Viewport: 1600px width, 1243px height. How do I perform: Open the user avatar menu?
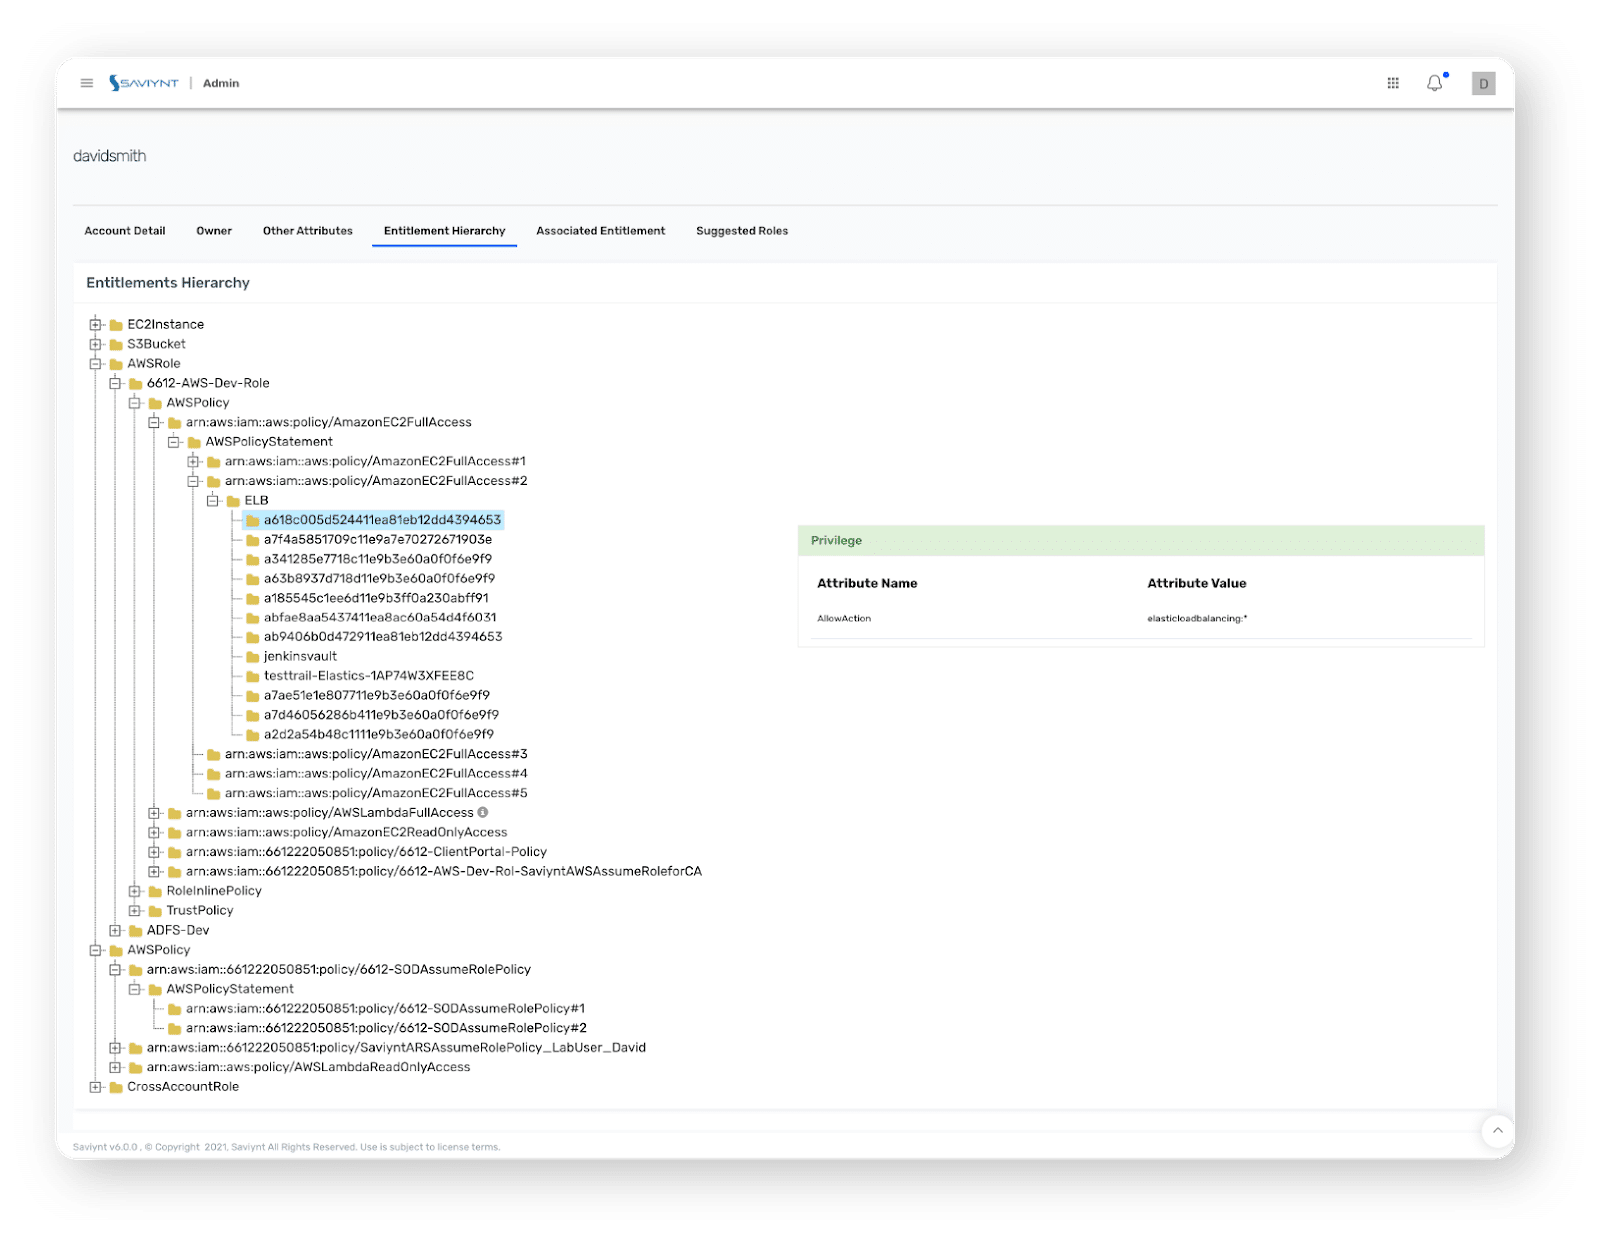[1482, 83]
